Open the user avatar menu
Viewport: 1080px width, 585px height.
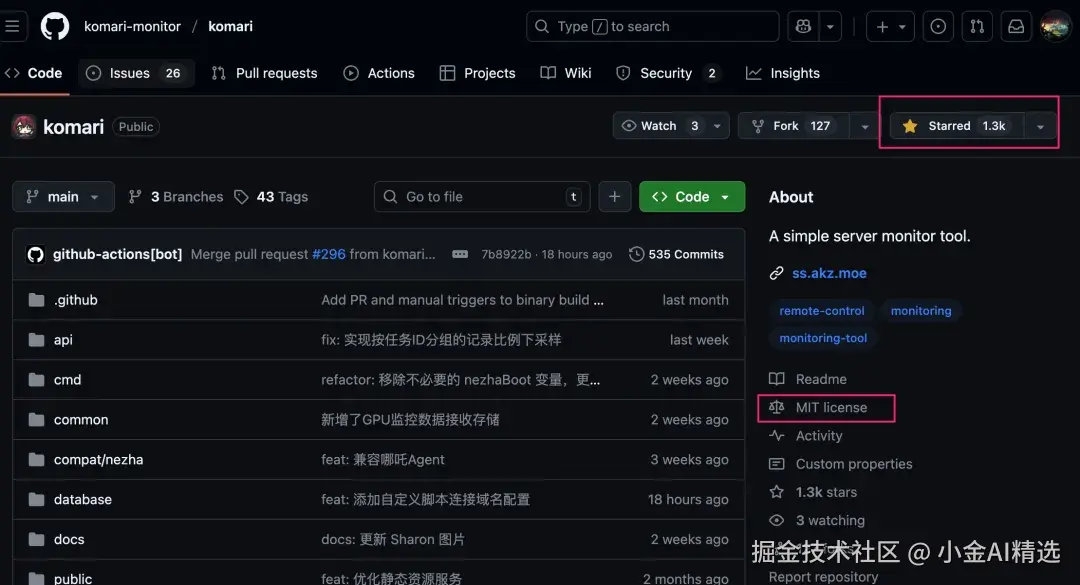pyautogui.click(x=1055, y=27)
